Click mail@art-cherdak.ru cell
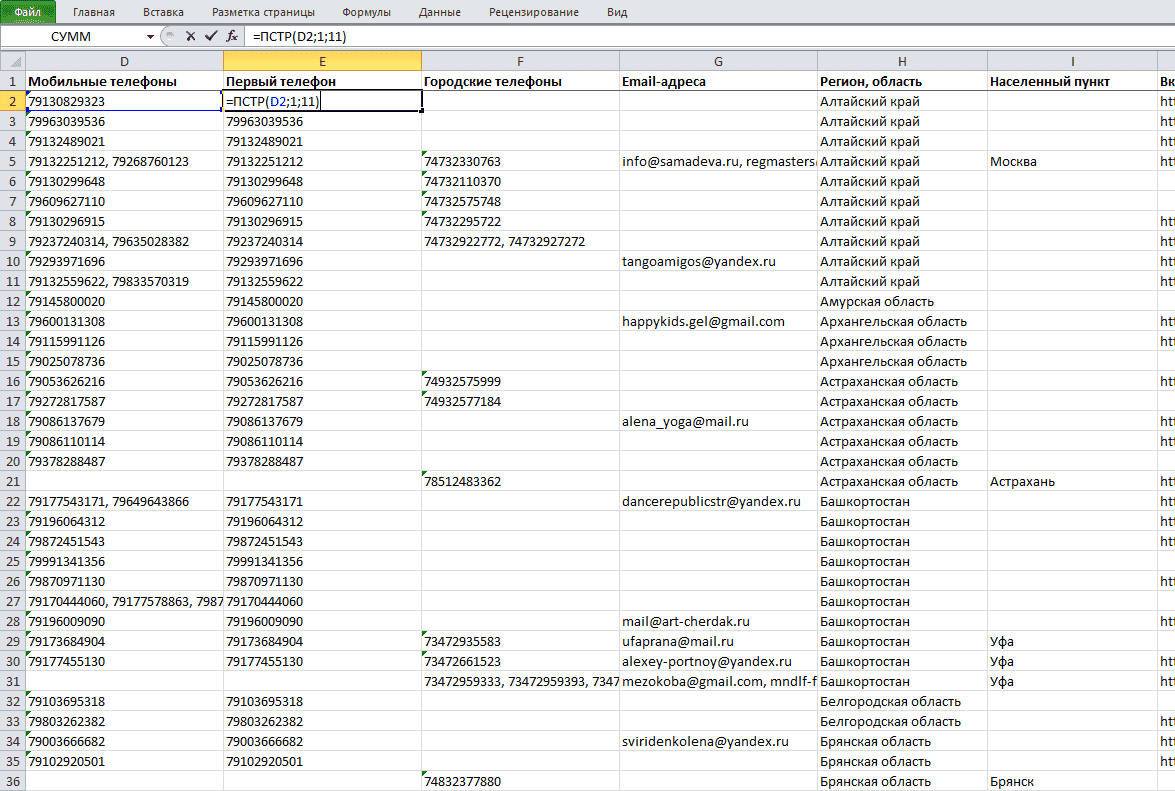1175x791 pixels. click(x=718, y=621)
